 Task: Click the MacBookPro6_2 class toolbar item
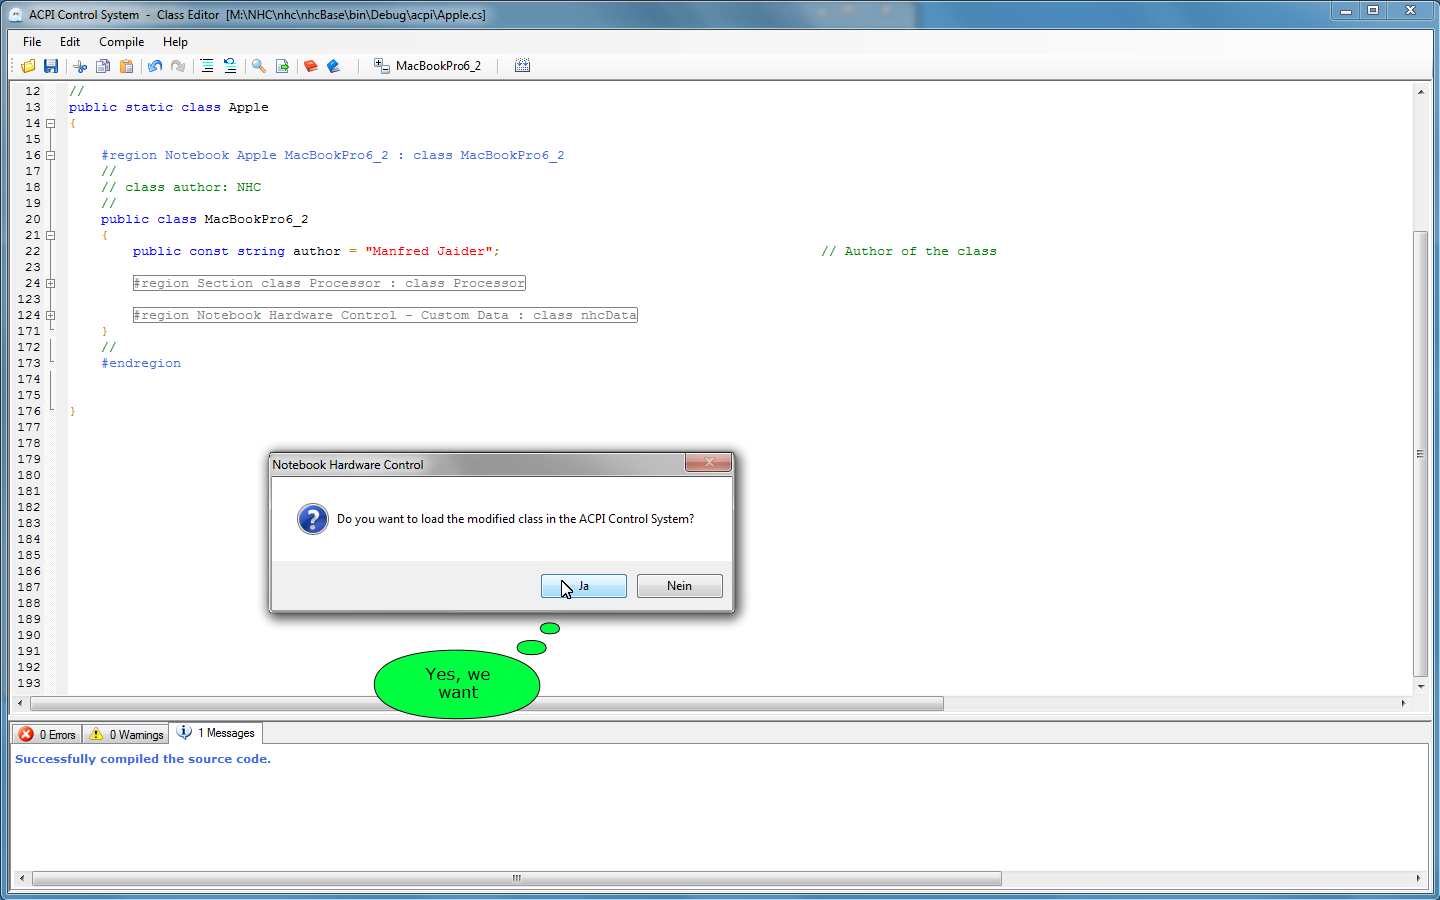click(x=428, y=66)
